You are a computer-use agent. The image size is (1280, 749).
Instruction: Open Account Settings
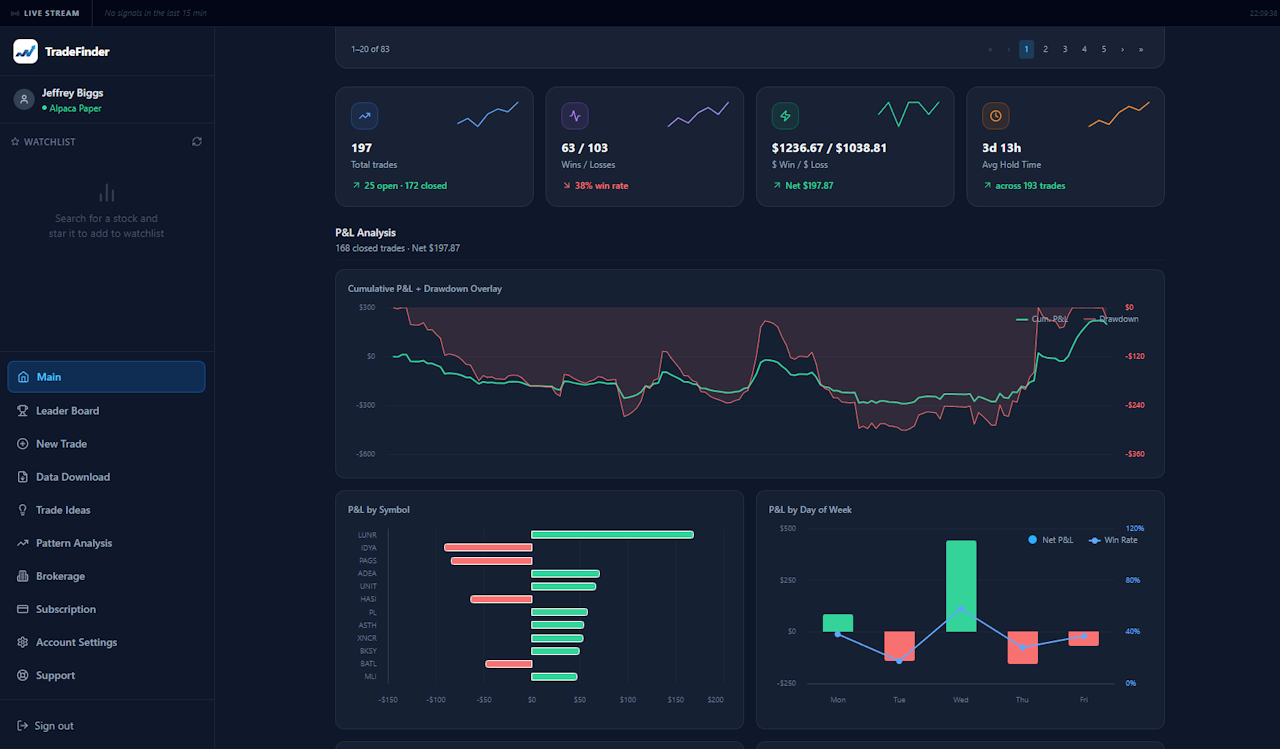(x=107, y=642)
